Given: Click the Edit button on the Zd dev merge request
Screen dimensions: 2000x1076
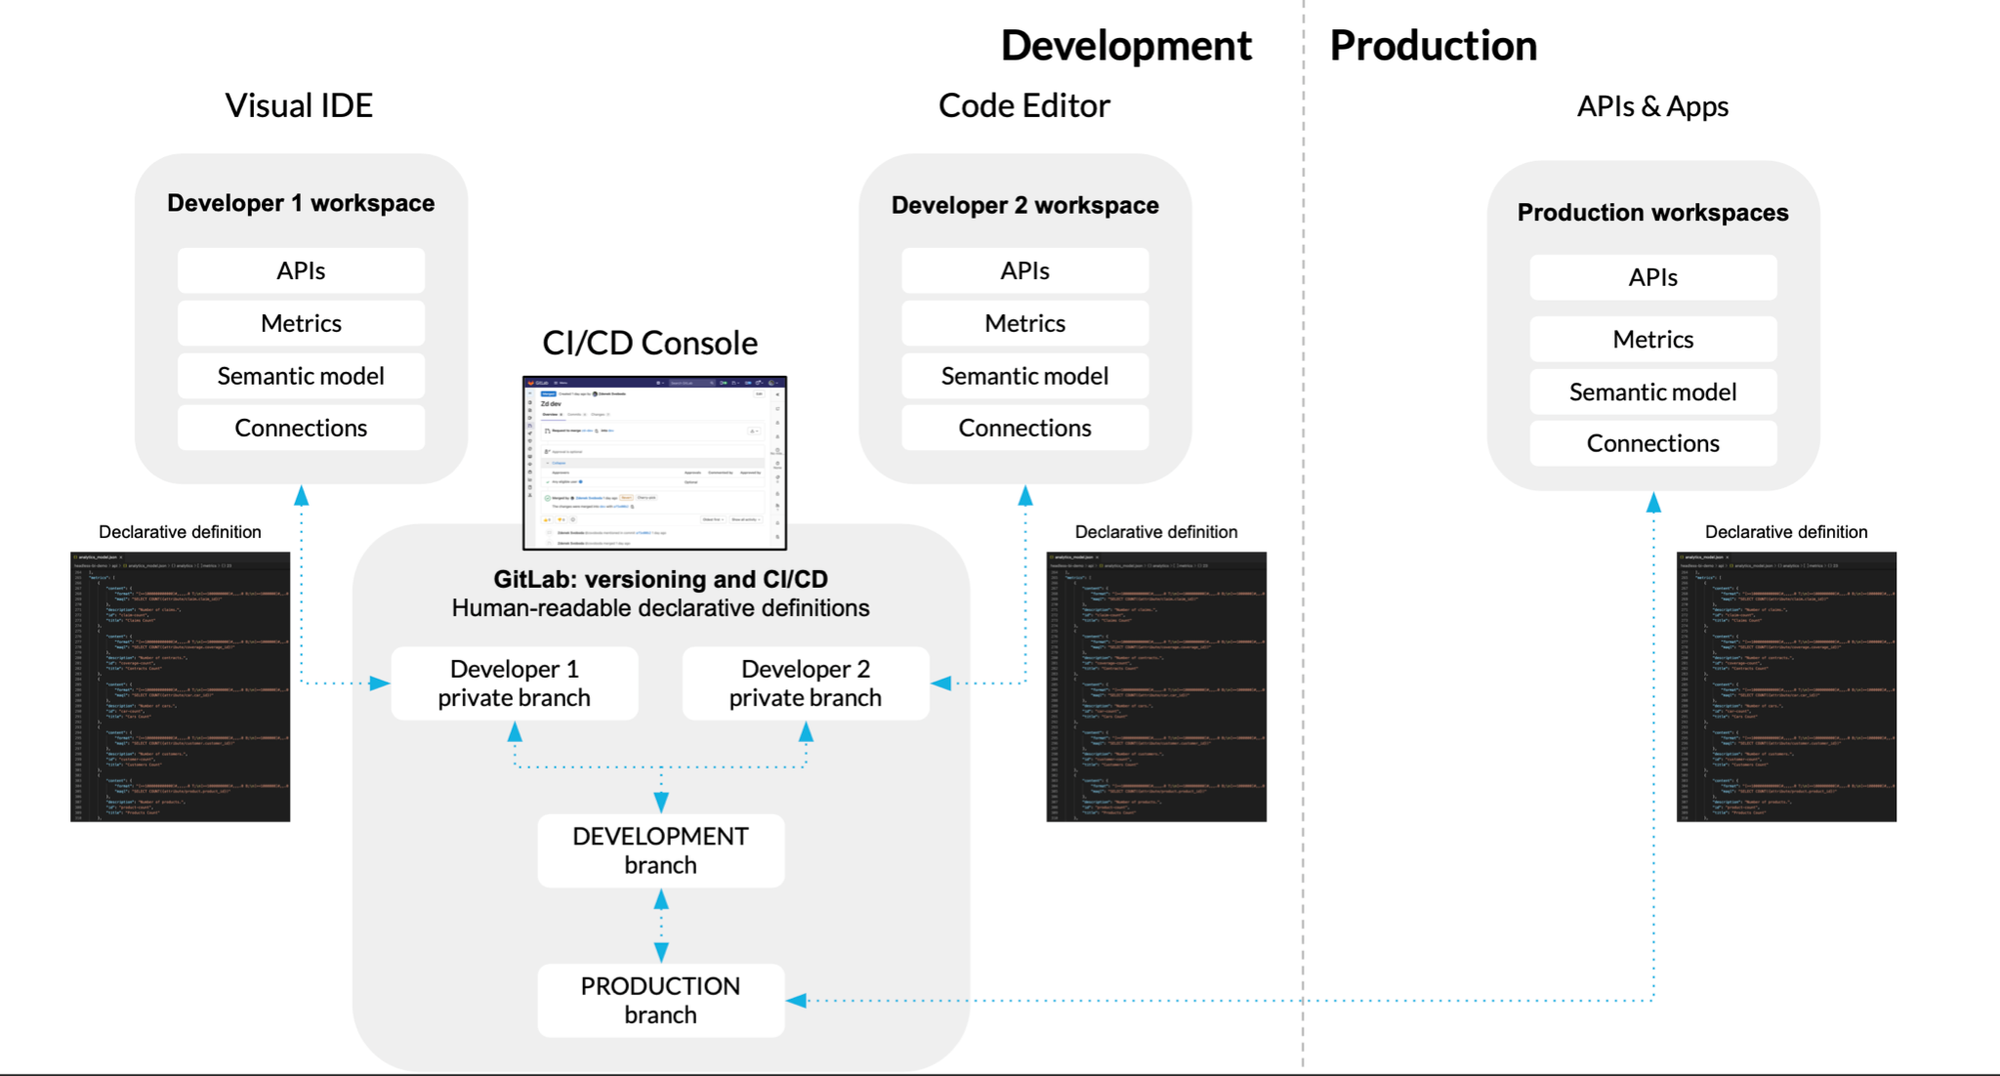Looking at the screenshot, I should (759, 394).
